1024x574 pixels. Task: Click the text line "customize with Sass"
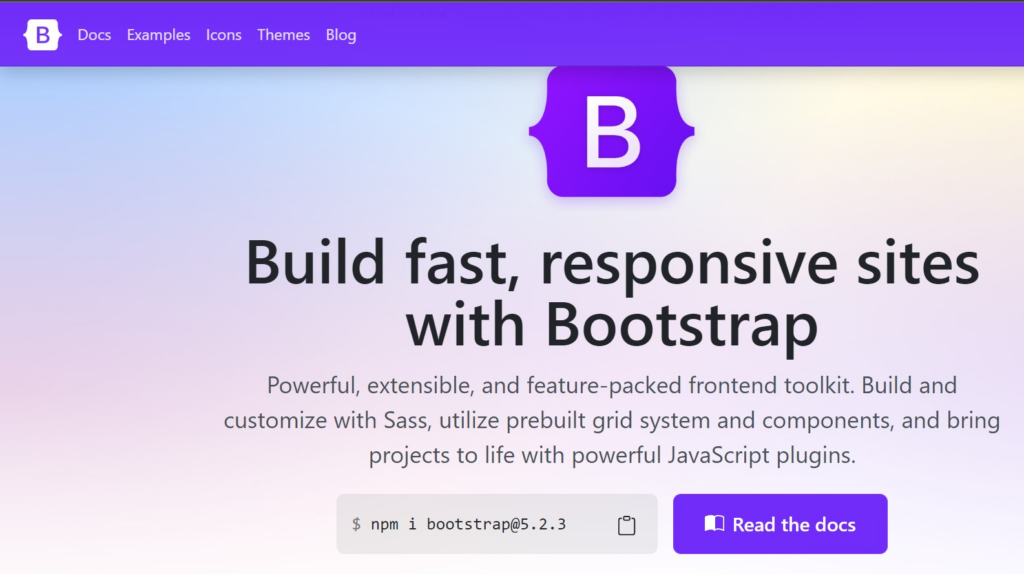coord(612,420)
